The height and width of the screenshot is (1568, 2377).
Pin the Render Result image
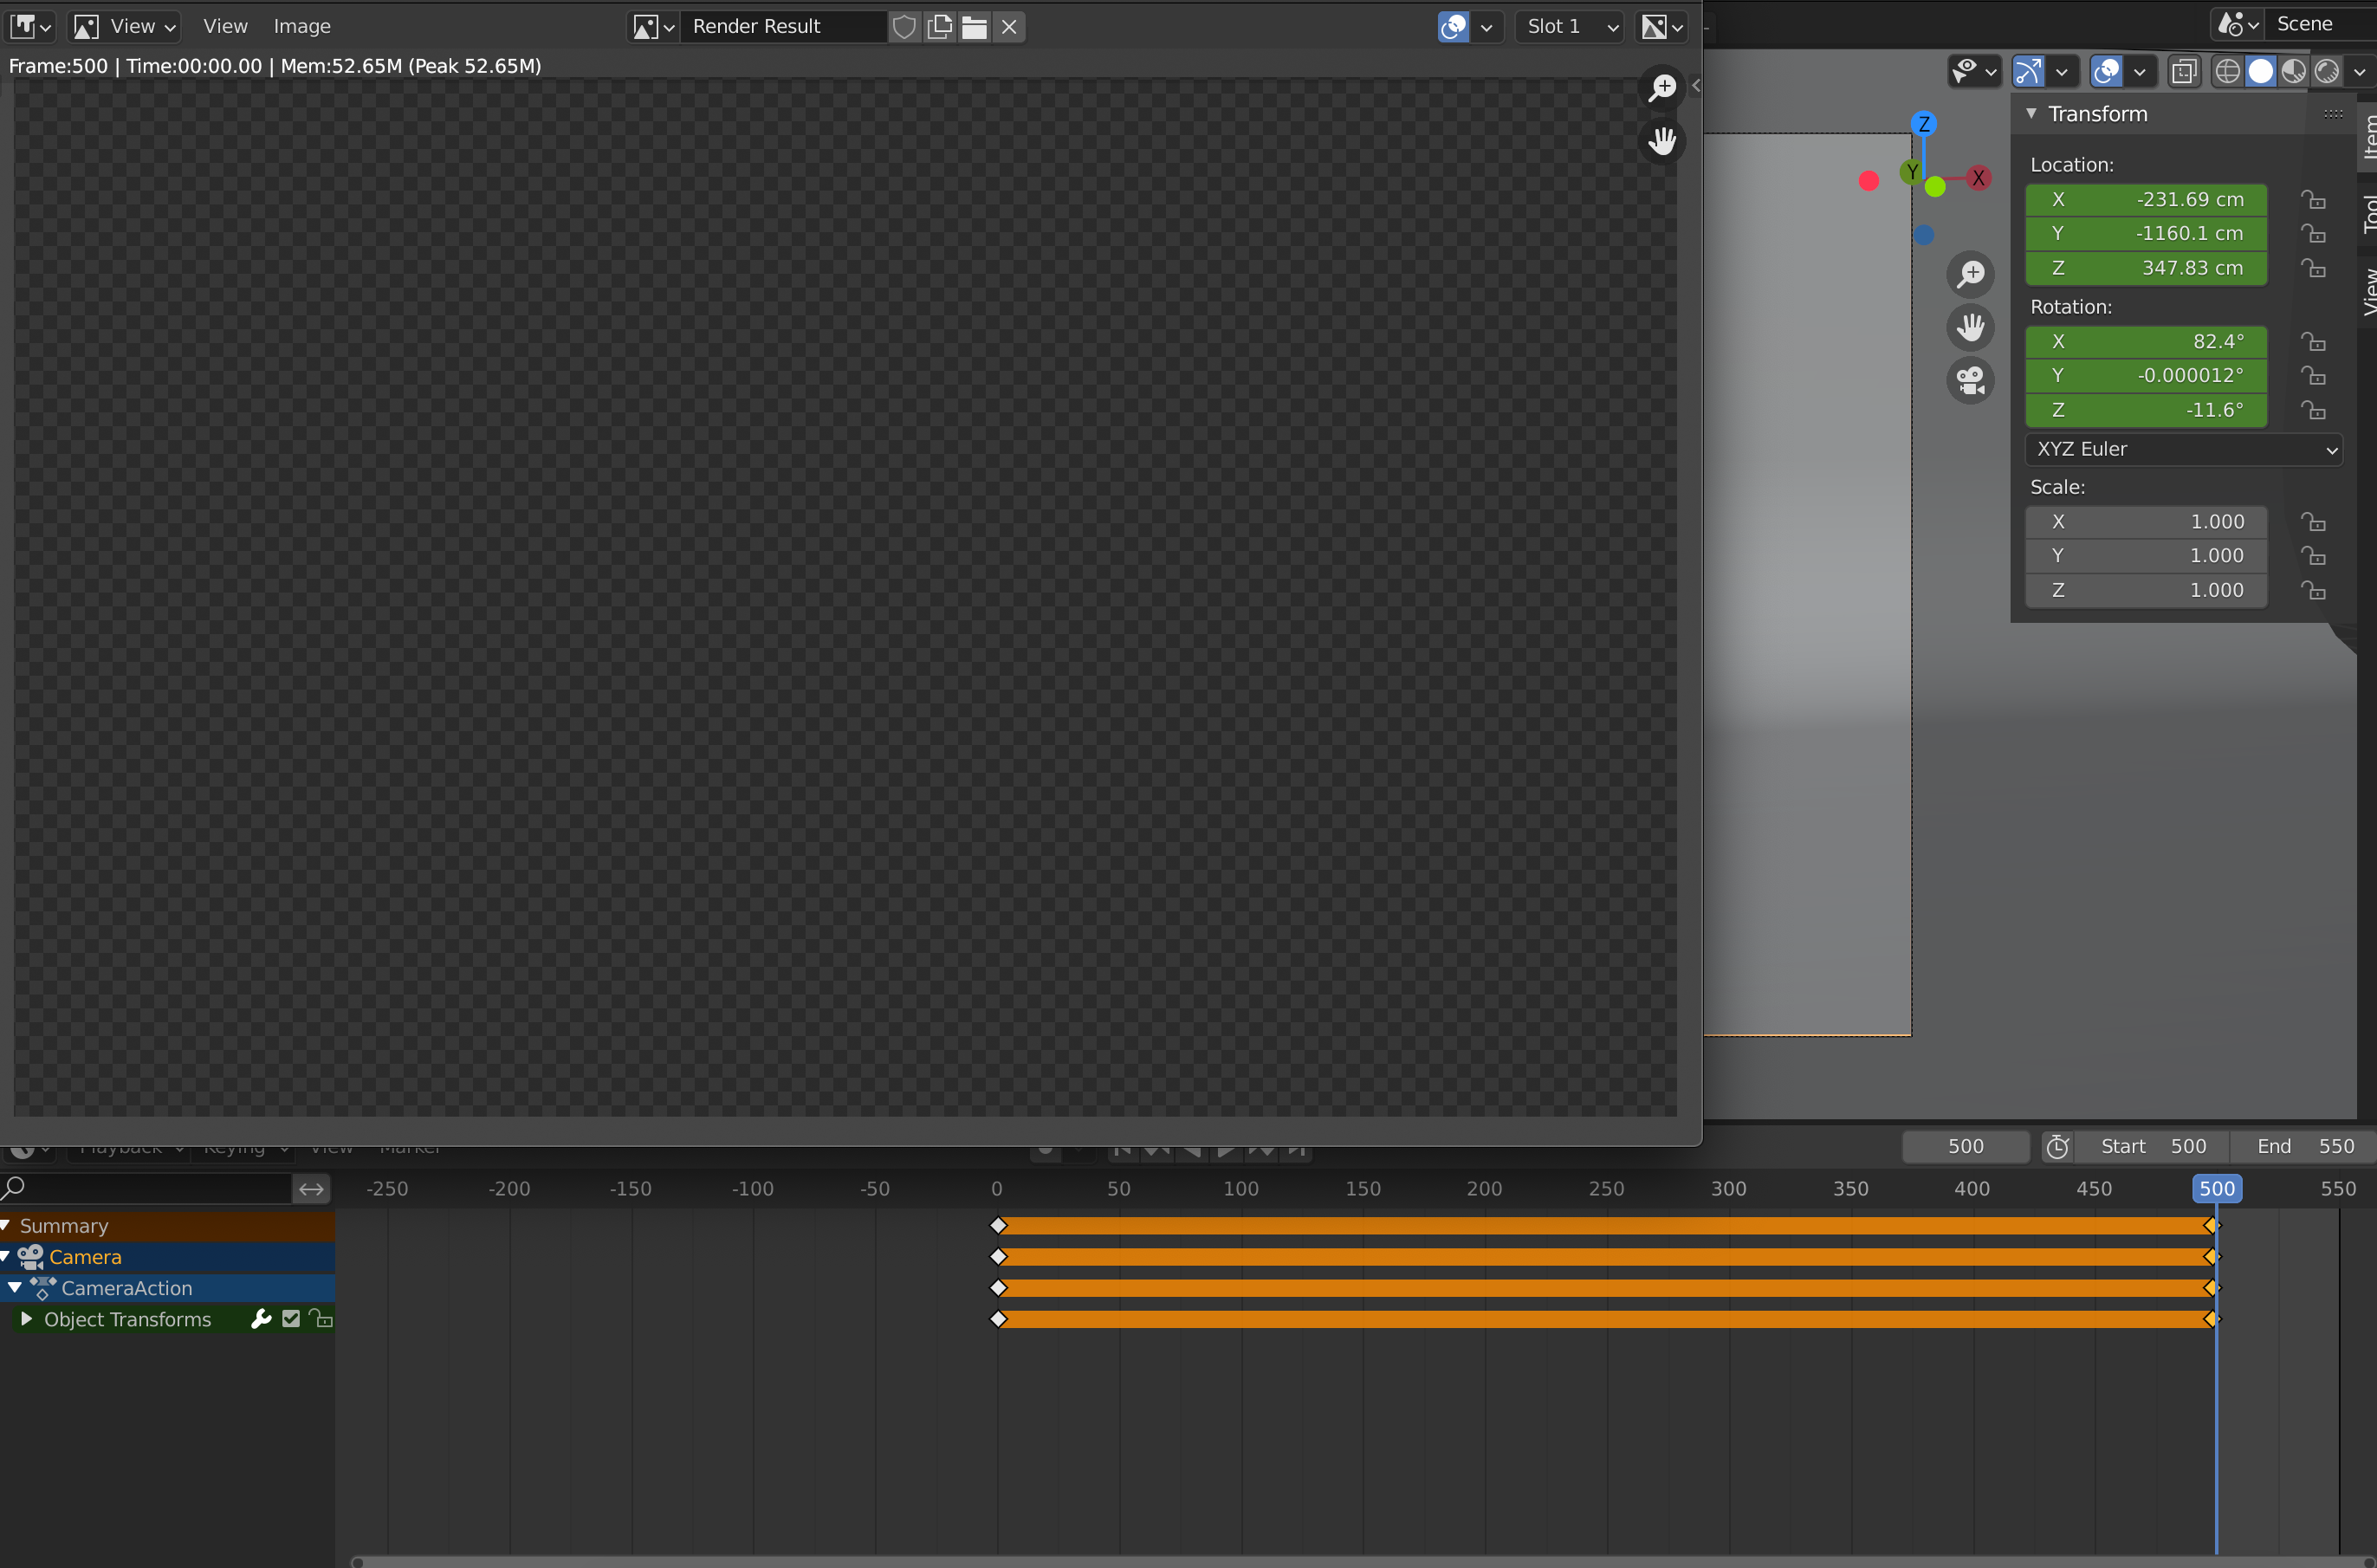coord(905,27)
